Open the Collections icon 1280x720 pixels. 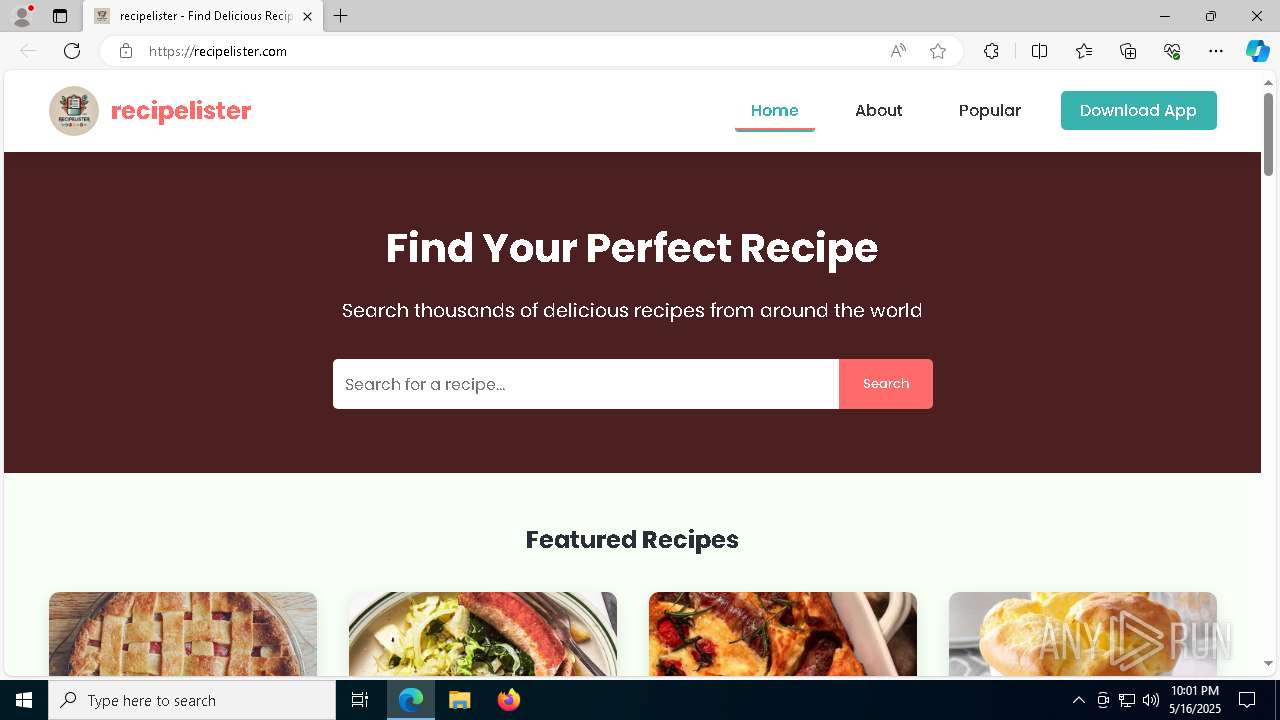[x=1128, y=51]
